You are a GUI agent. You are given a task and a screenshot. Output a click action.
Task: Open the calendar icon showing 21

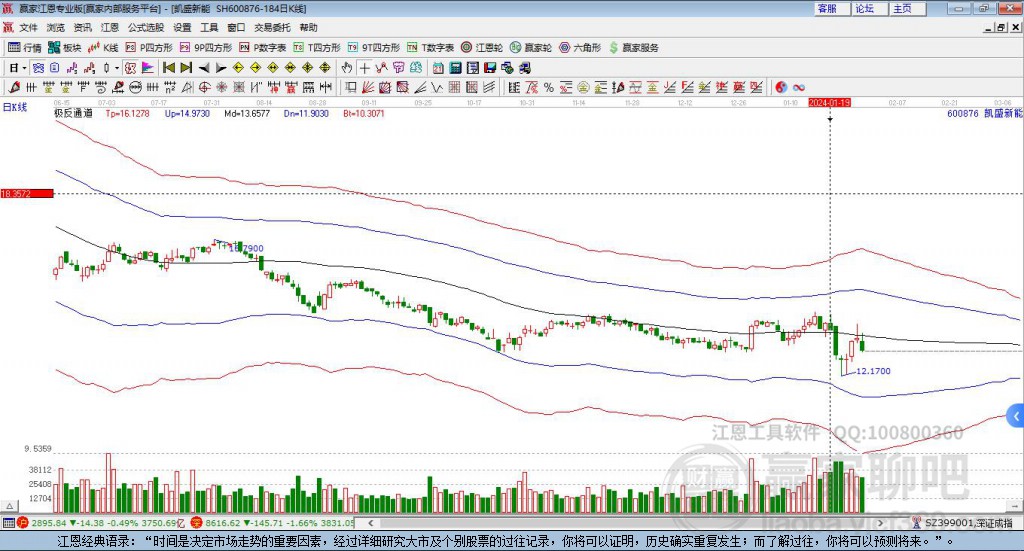438,68
